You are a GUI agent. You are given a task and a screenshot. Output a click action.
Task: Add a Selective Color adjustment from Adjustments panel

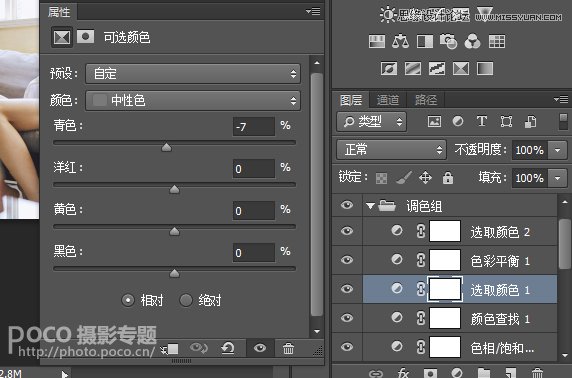click(x=461, y=68)
